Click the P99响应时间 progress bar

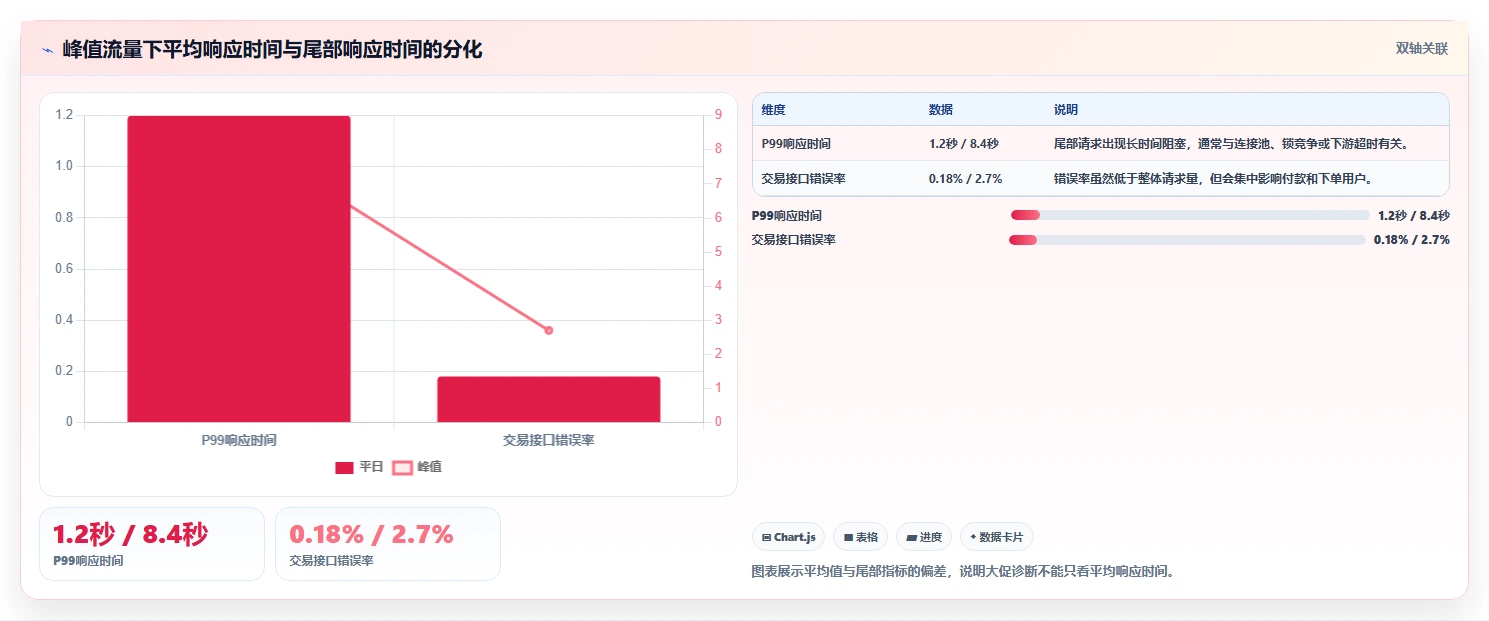point(1190,215)
